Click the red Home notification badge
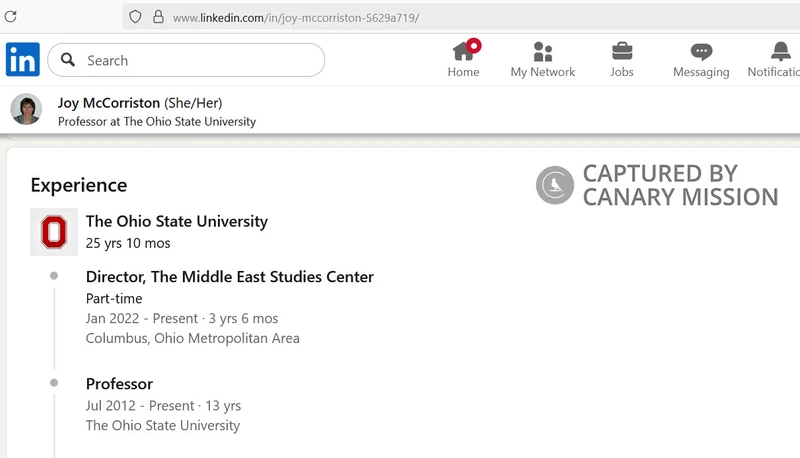The width and height of the screenshot is (800, 458). click(x=473, y=46)
